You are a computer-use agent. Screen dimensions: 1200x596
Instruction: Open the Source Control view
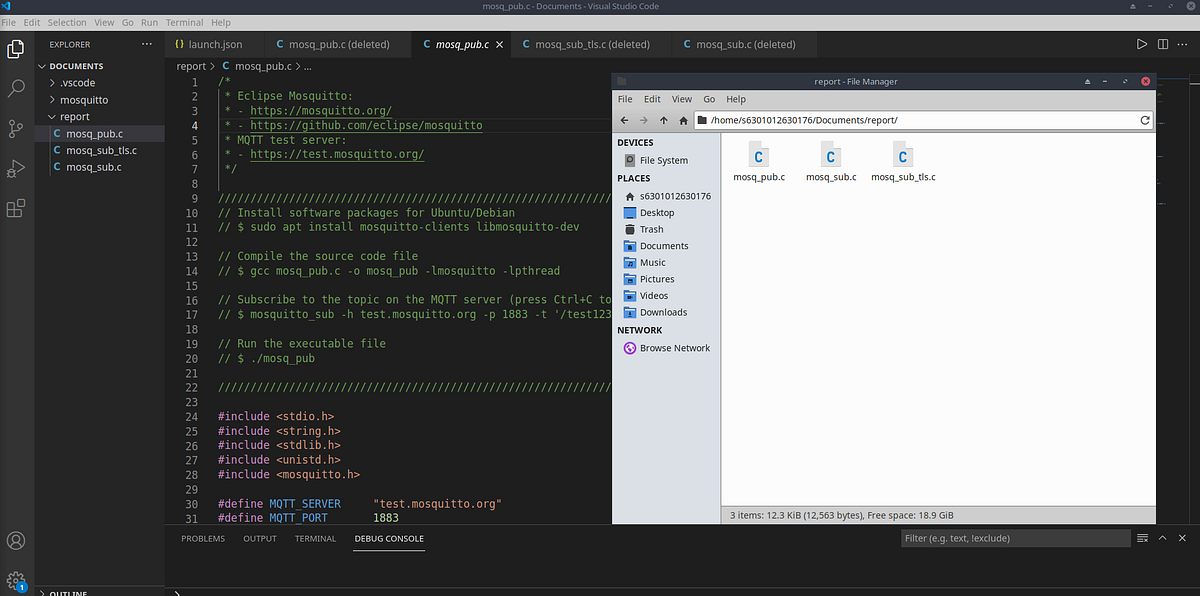pos(15,127)
